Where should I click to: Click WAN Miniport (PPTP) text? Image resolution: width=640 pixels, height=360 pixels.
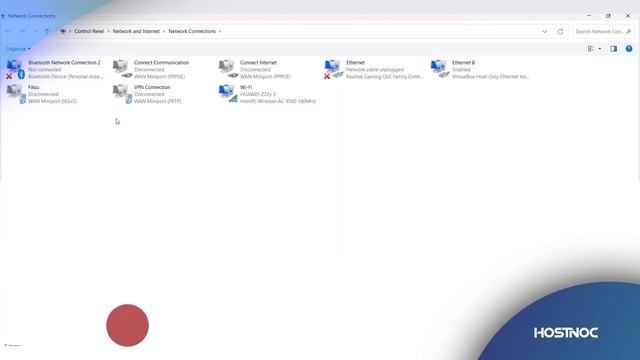(x=158, y=101)
